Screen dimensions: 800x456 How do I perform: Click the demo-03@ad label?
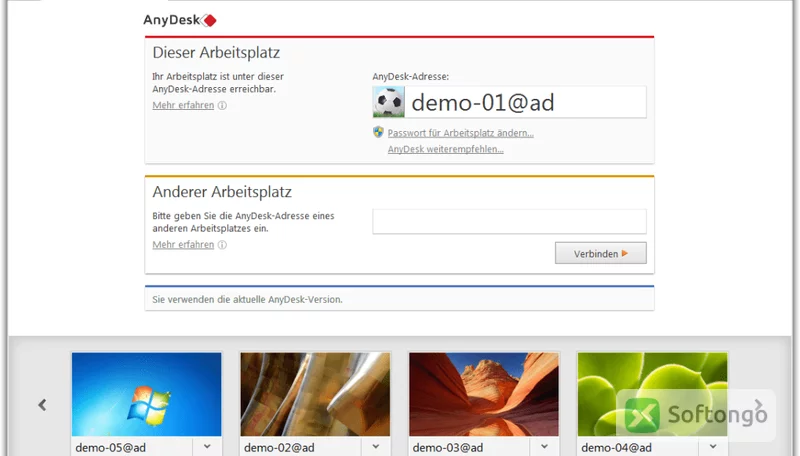coord(448,447)
